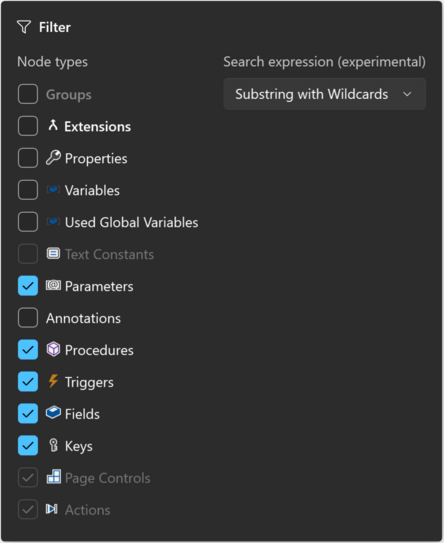Image resolution: width=444 pixels, height=543 pixels.
Task: Uncheck the Parameters checkbox
Action: pyautogui.click(x=28, y=286)
